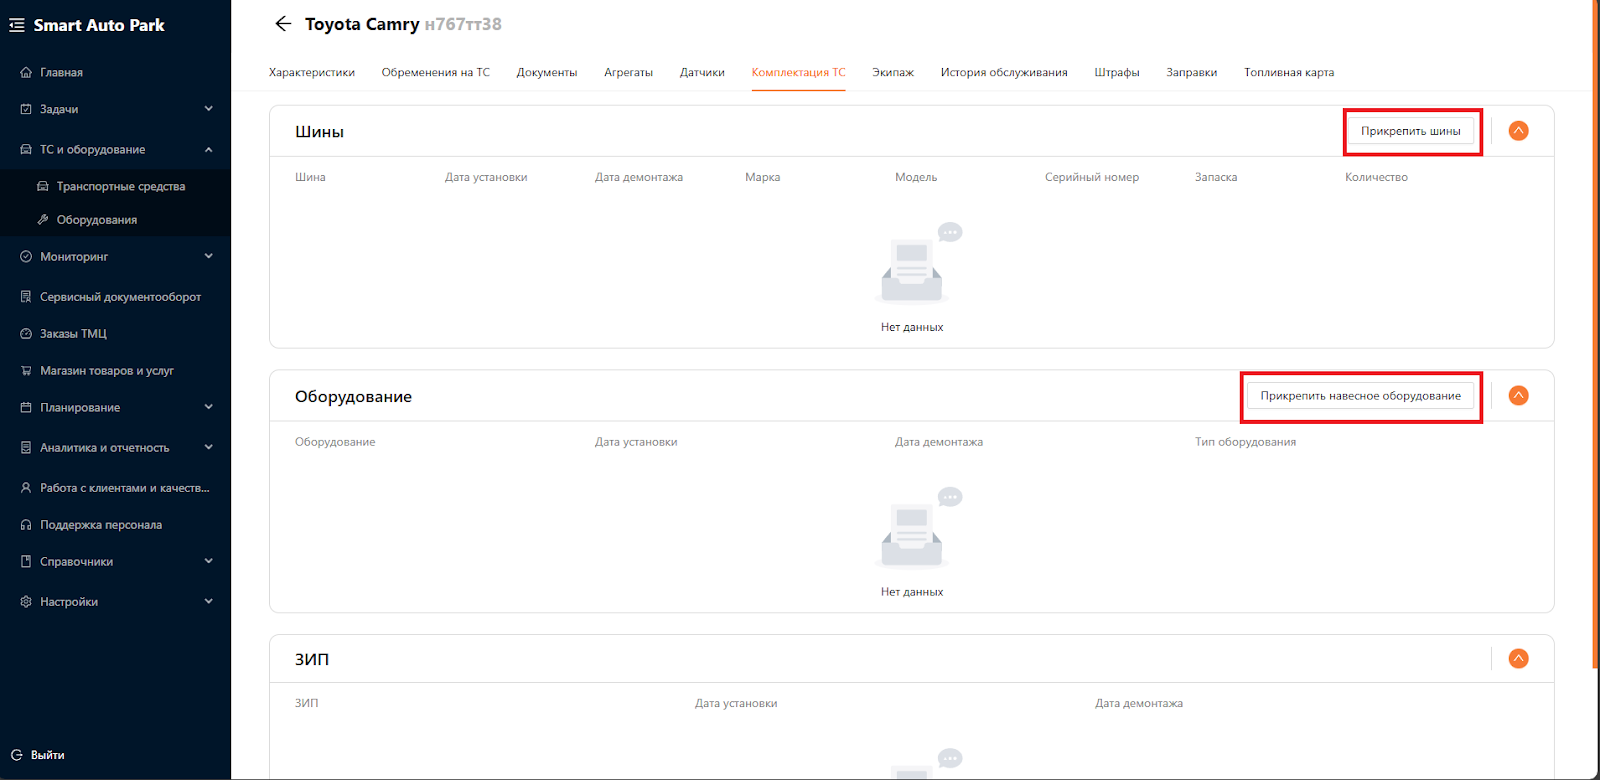
Task: Collapse the Оборудование section with orange chevron
Action: [1518, 396]
